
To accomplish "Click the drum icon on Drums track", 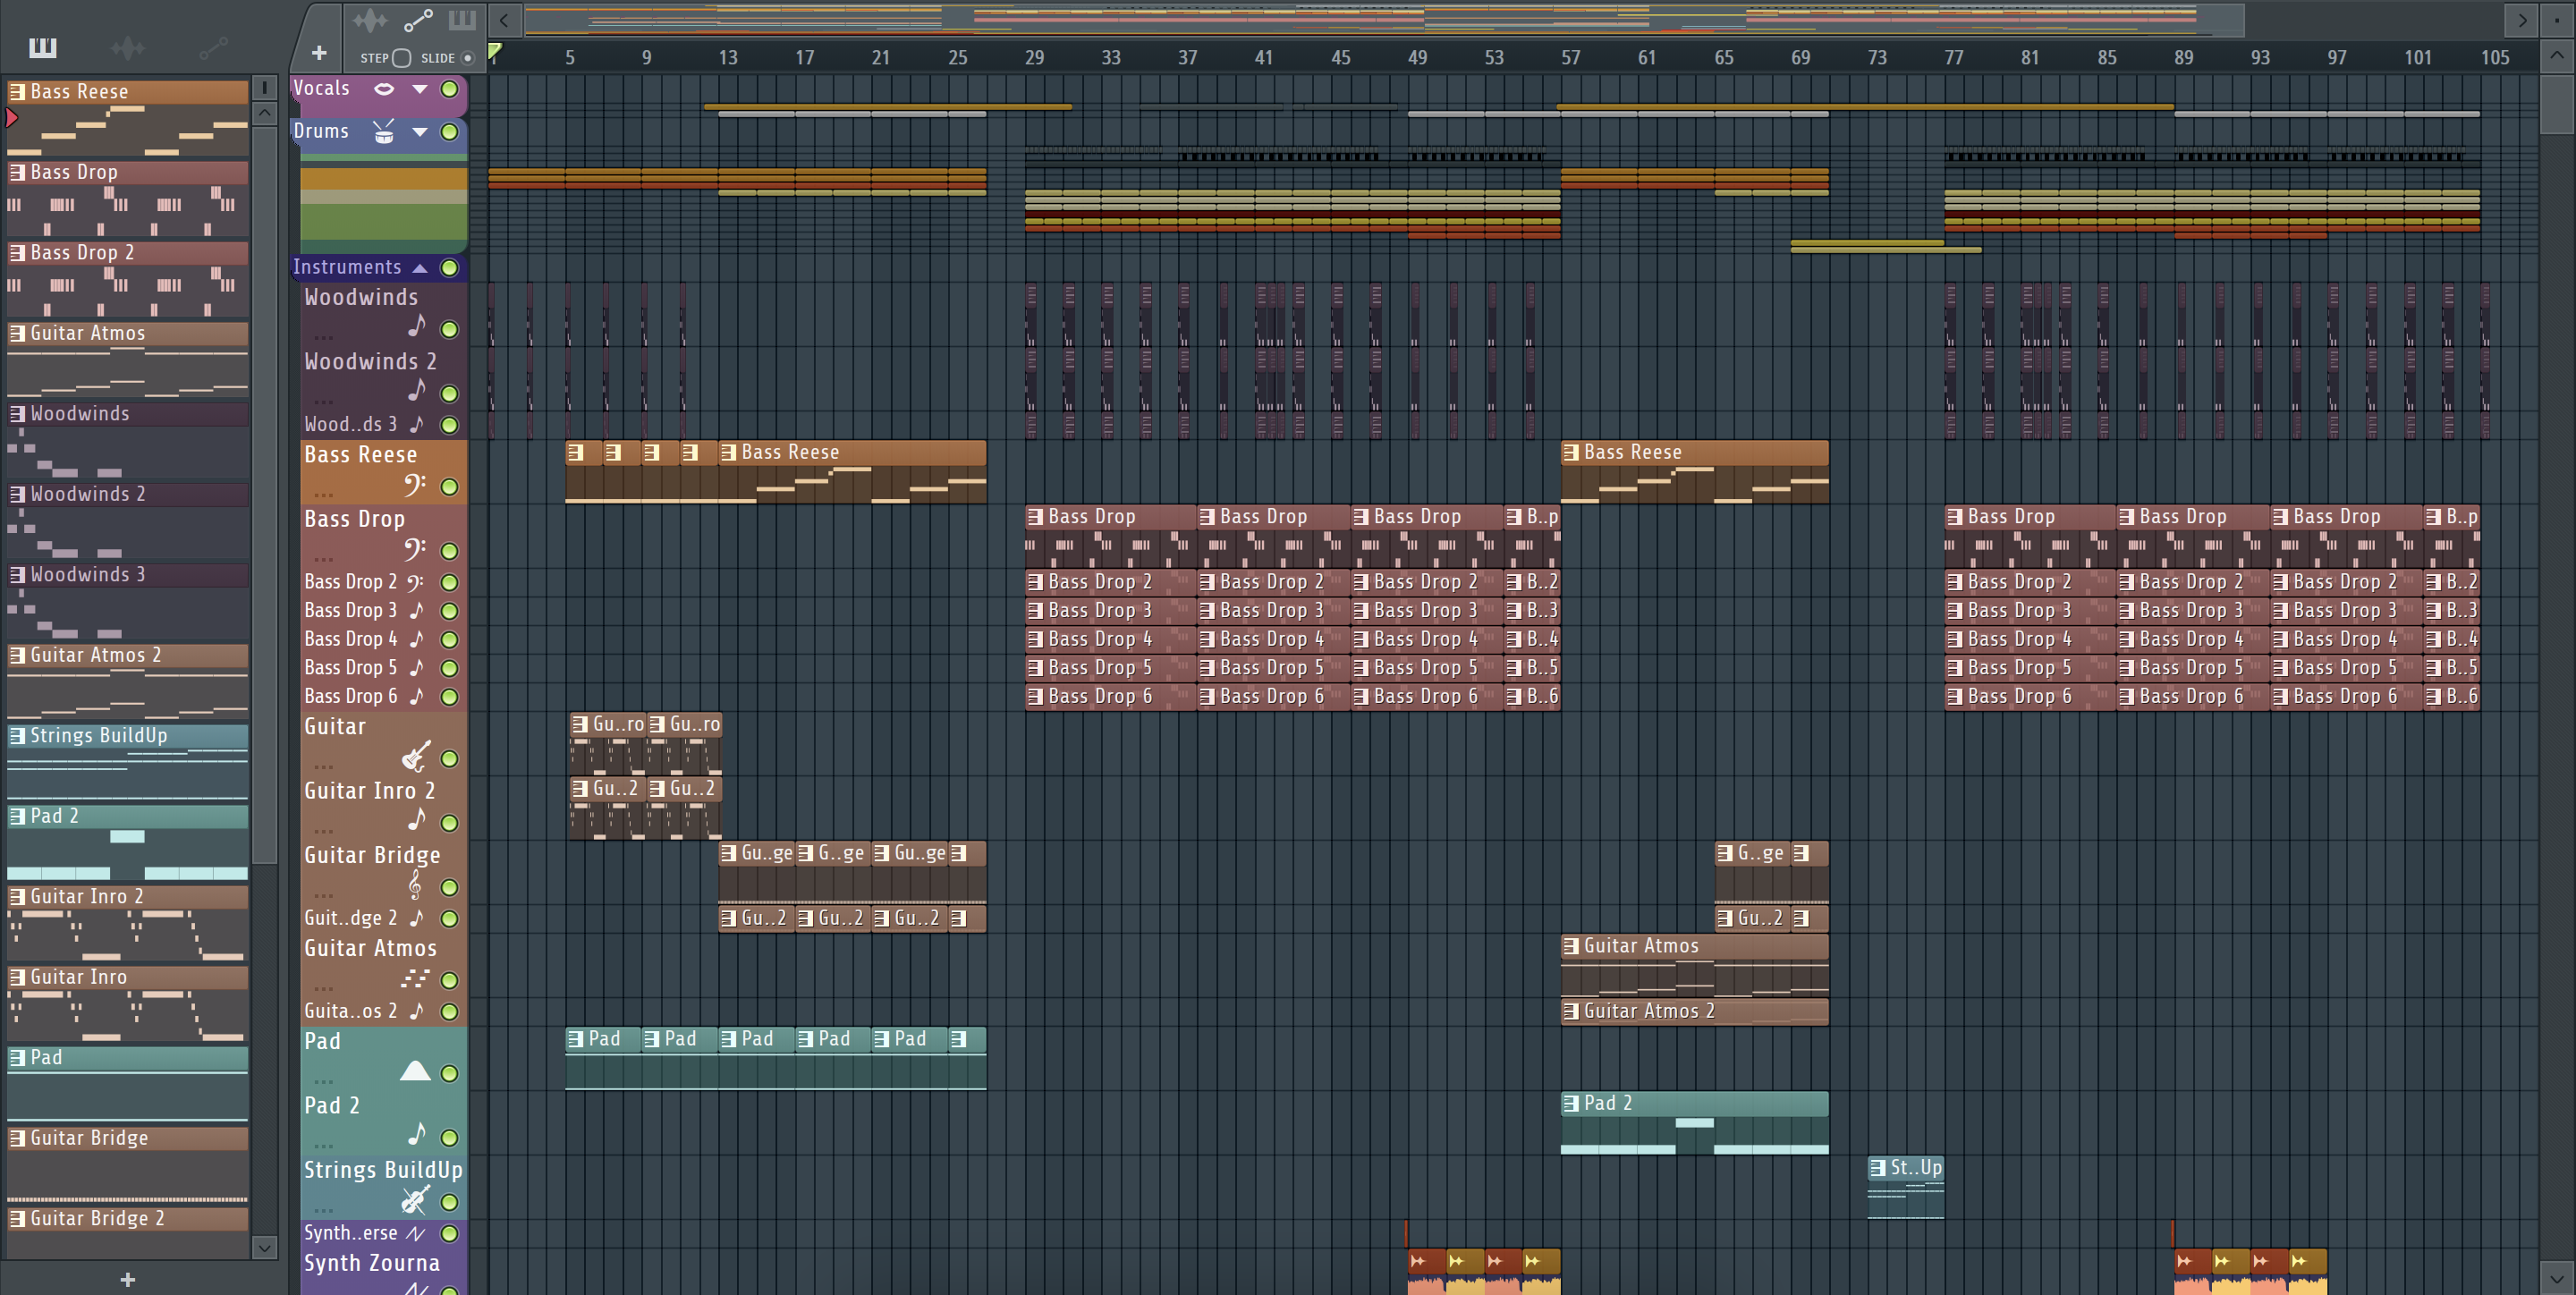I will pos(384,131).
